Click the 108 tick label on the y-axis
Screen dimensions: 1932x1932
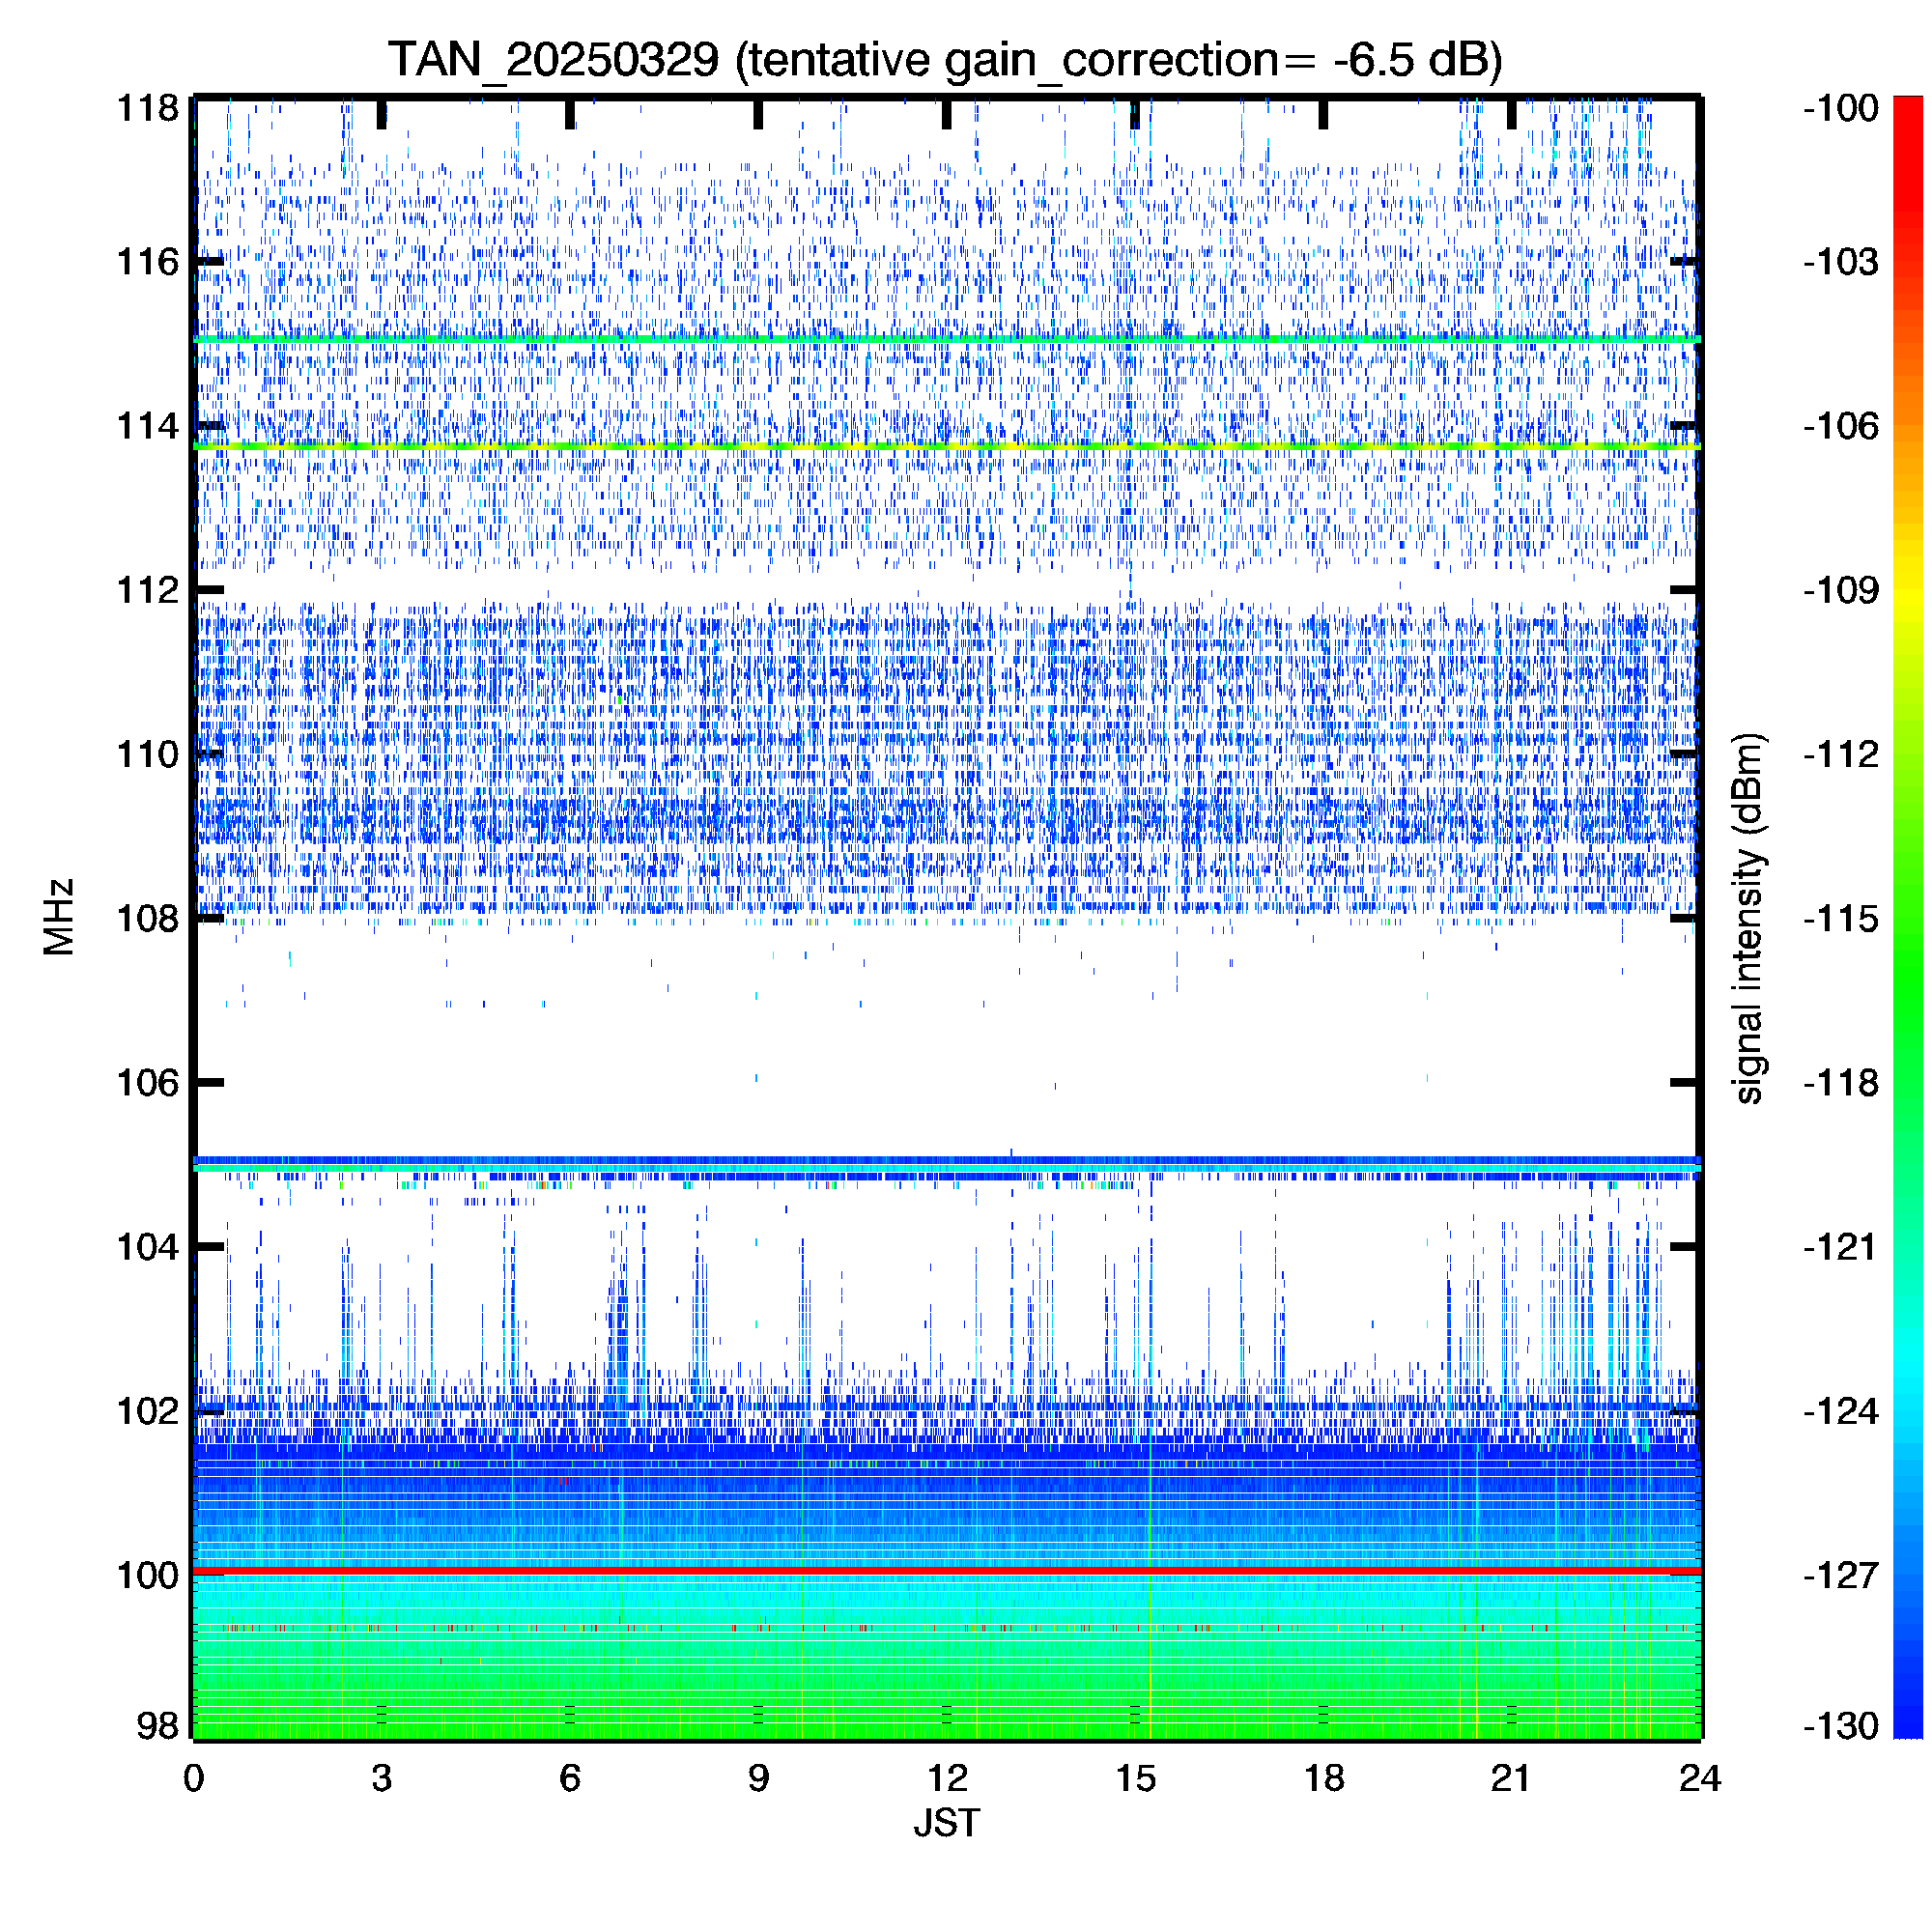point(147,918)
